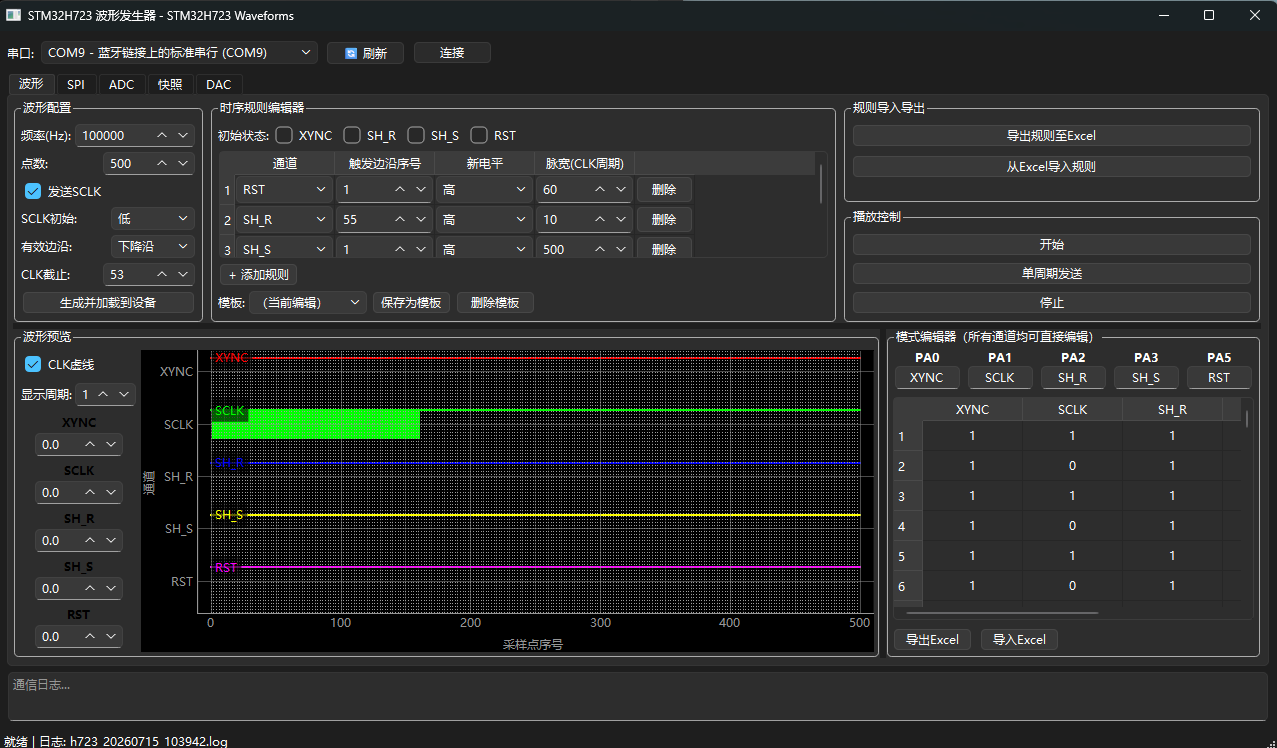
Task: Open the 模板 (当前编辑) dropdown
Action: [307, 302]
